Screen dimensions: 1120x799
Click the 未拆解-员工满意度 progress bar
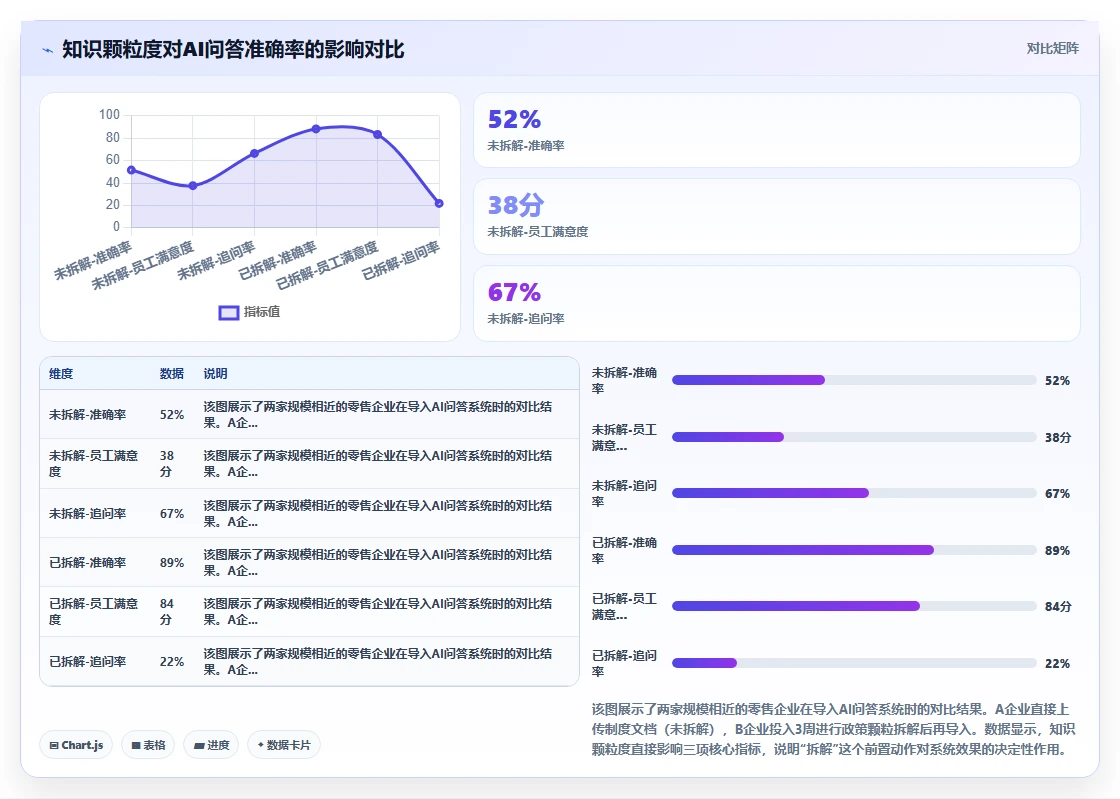tap(854, 437)
